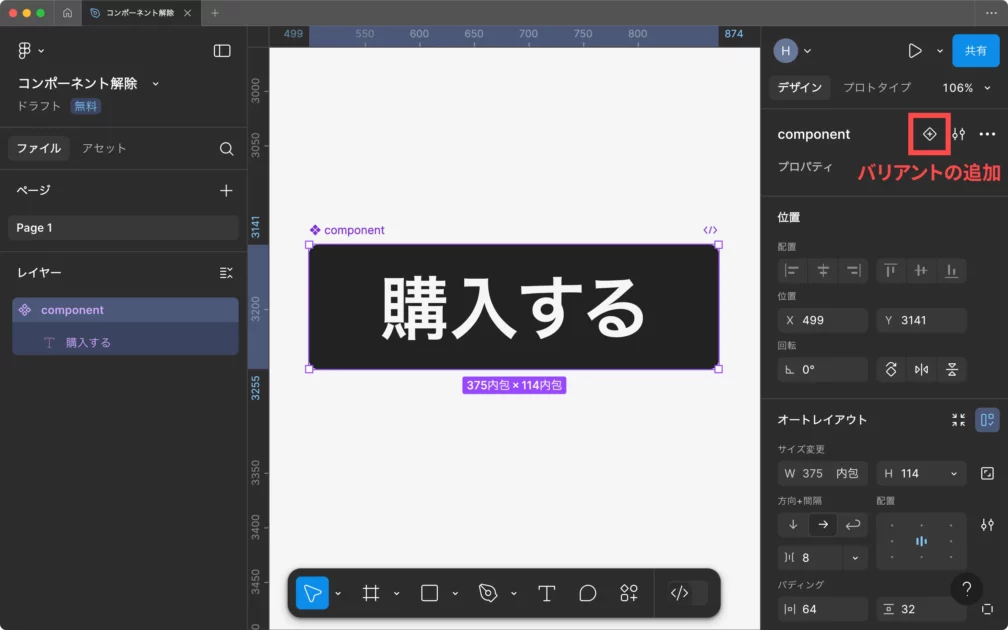Click the X position input field

(x=823, y=321)
